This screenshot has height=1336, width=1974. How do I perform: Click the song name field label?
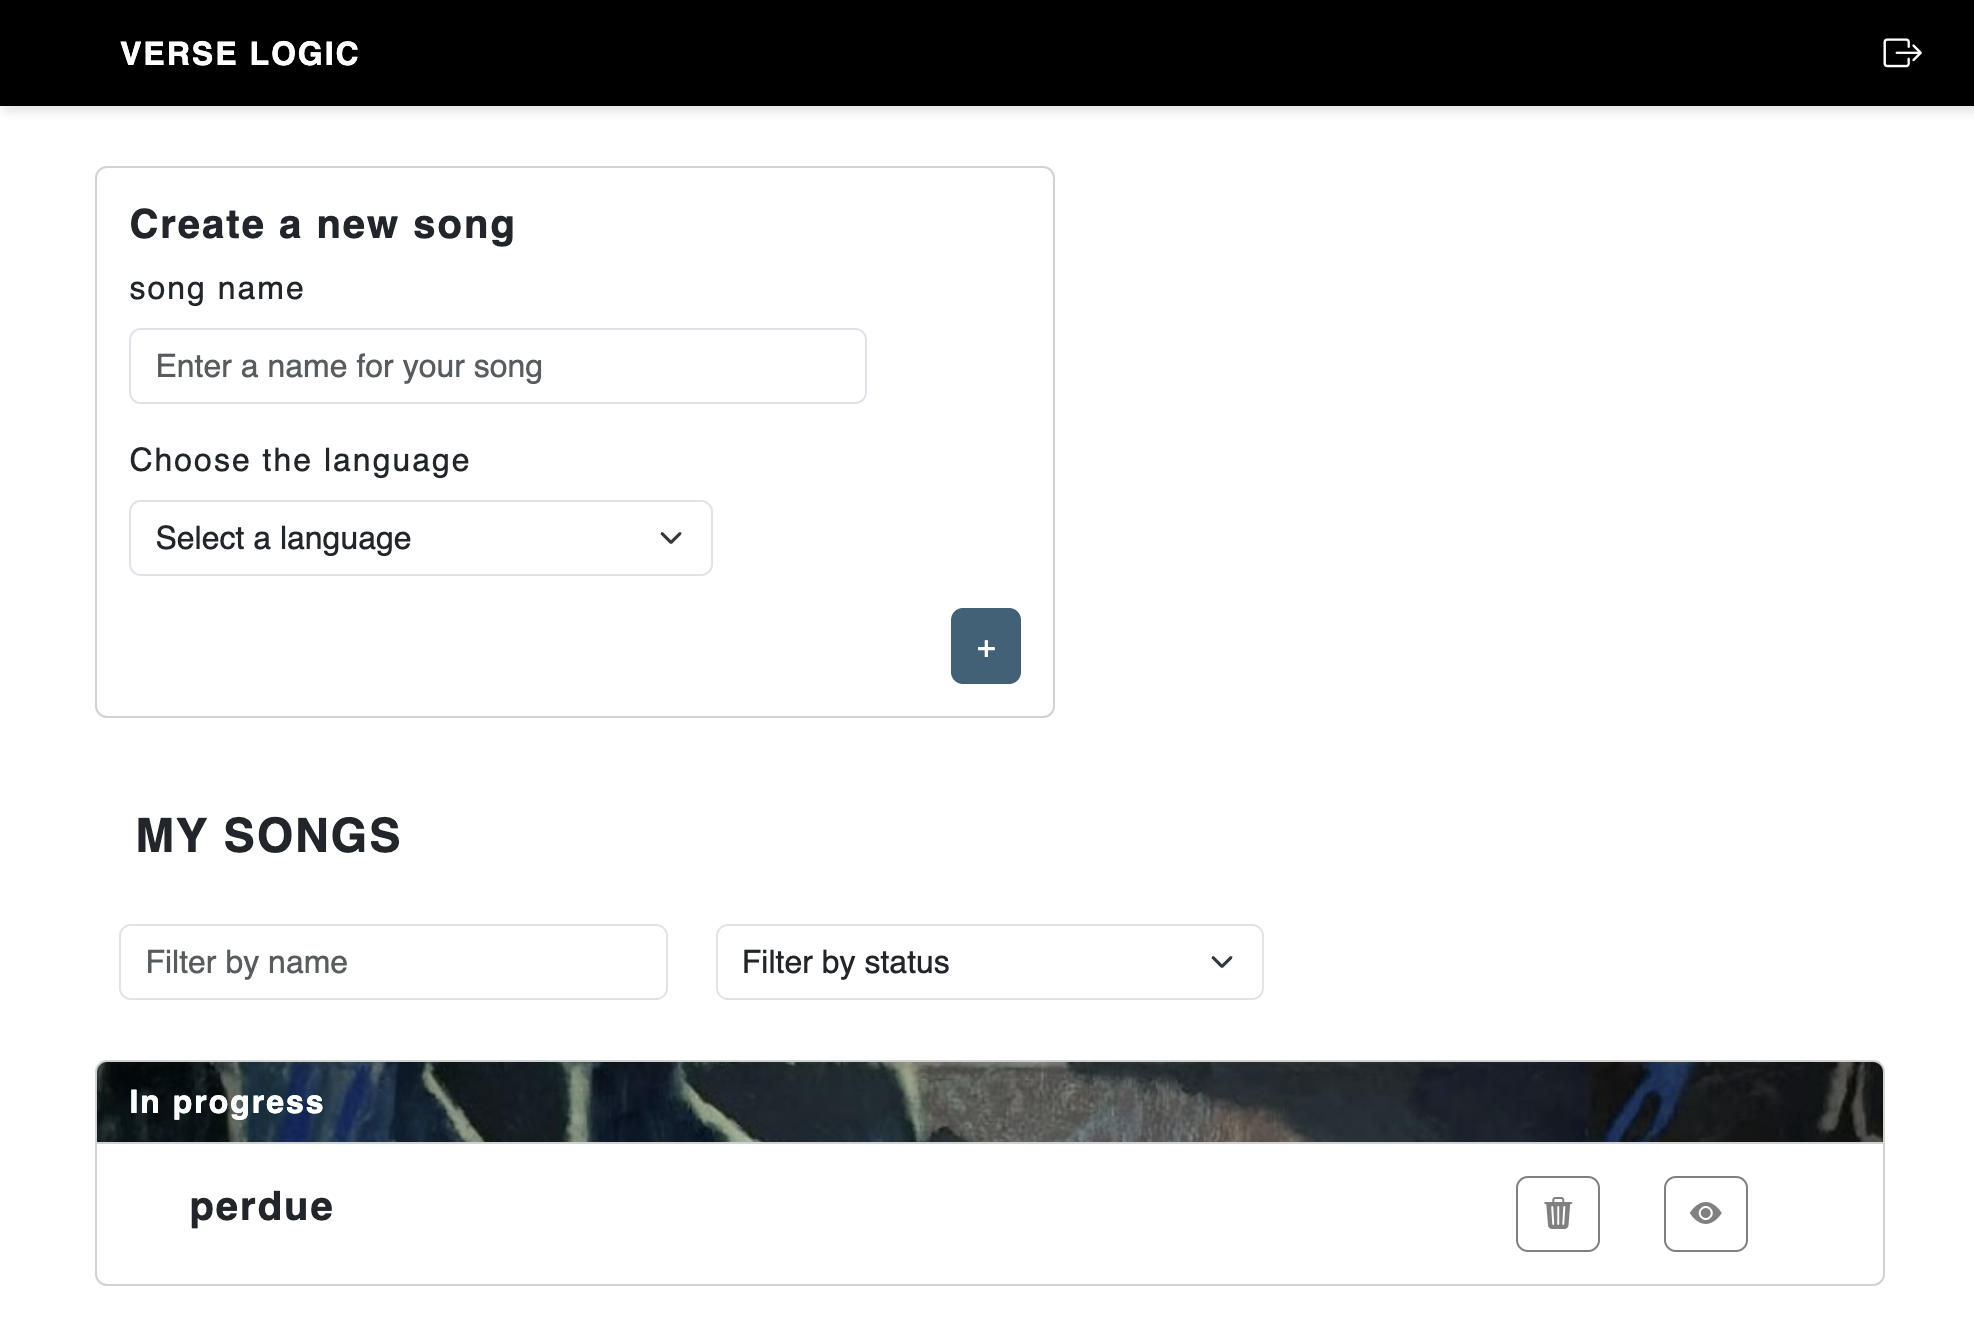216,288
